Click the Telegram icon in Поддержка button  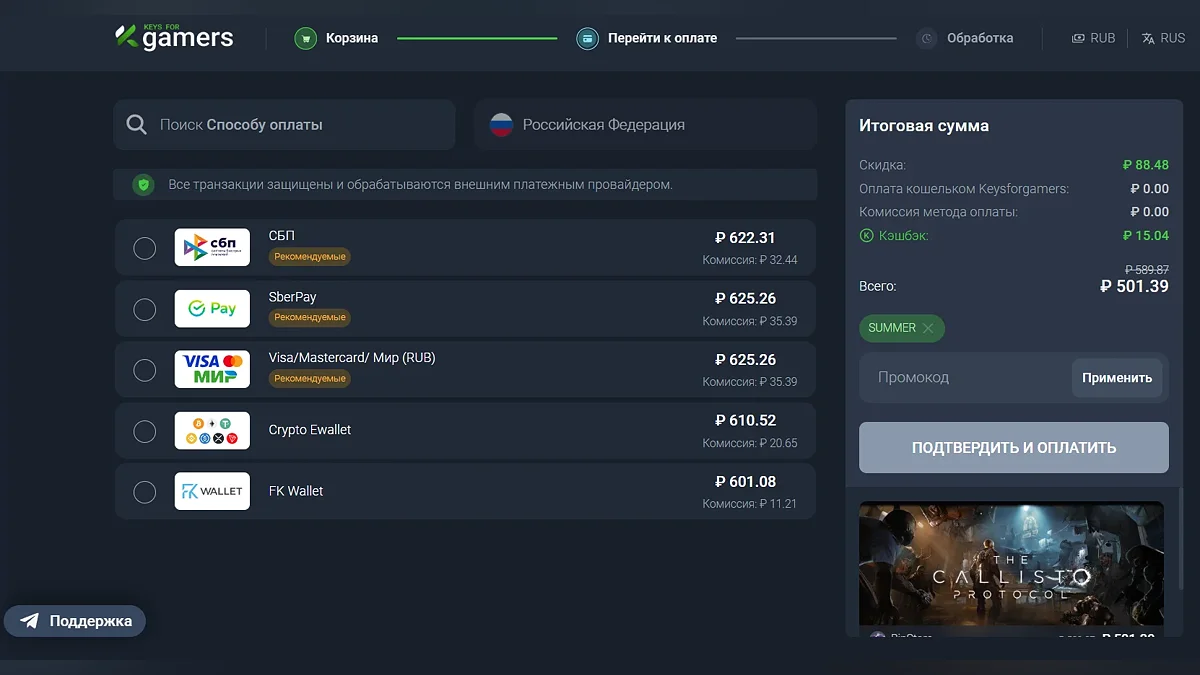point(30,621)
